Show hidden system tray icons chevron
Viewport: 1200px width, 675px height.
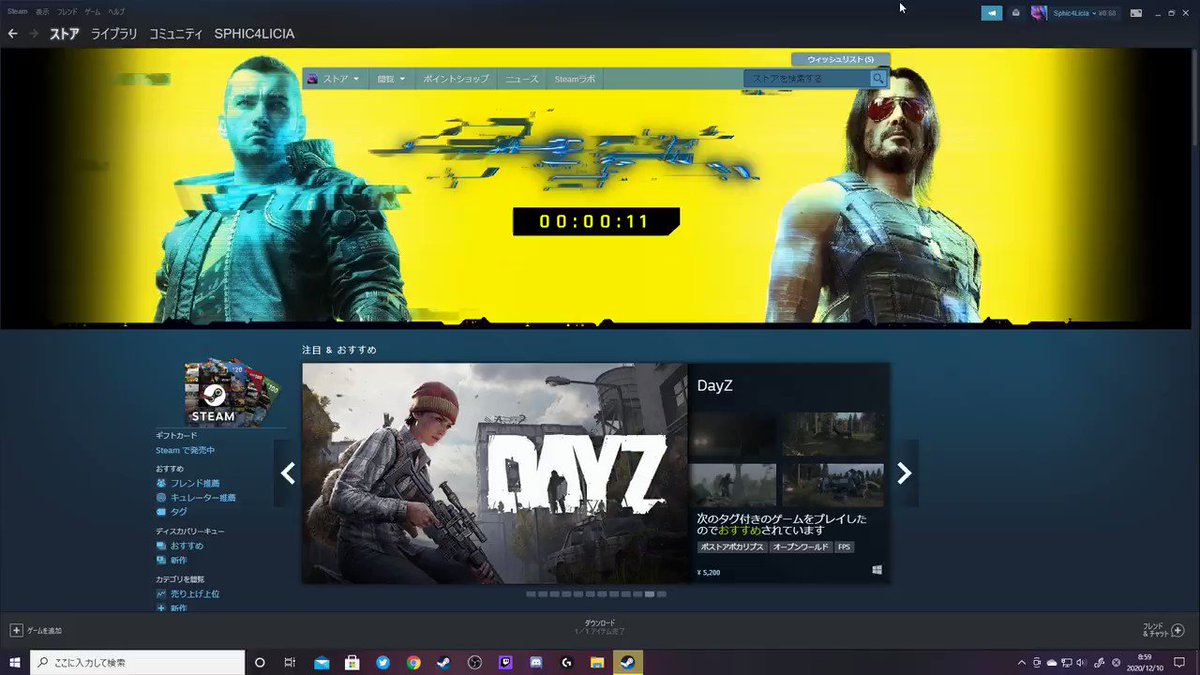pyautogui.click(x=1020, y=662)
